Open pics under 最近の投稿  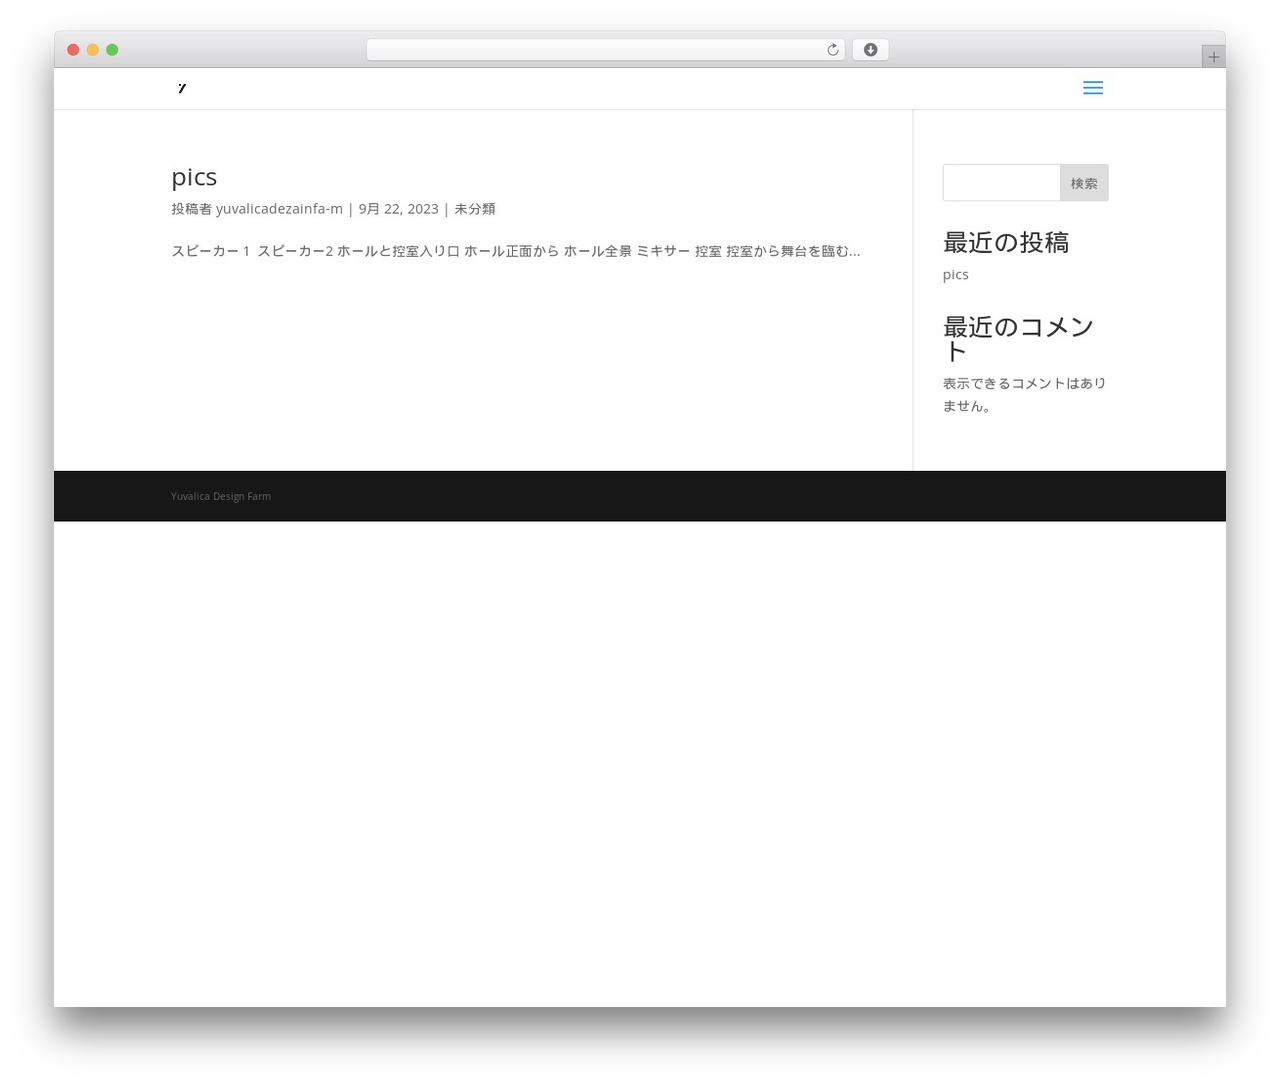(955, 274)
